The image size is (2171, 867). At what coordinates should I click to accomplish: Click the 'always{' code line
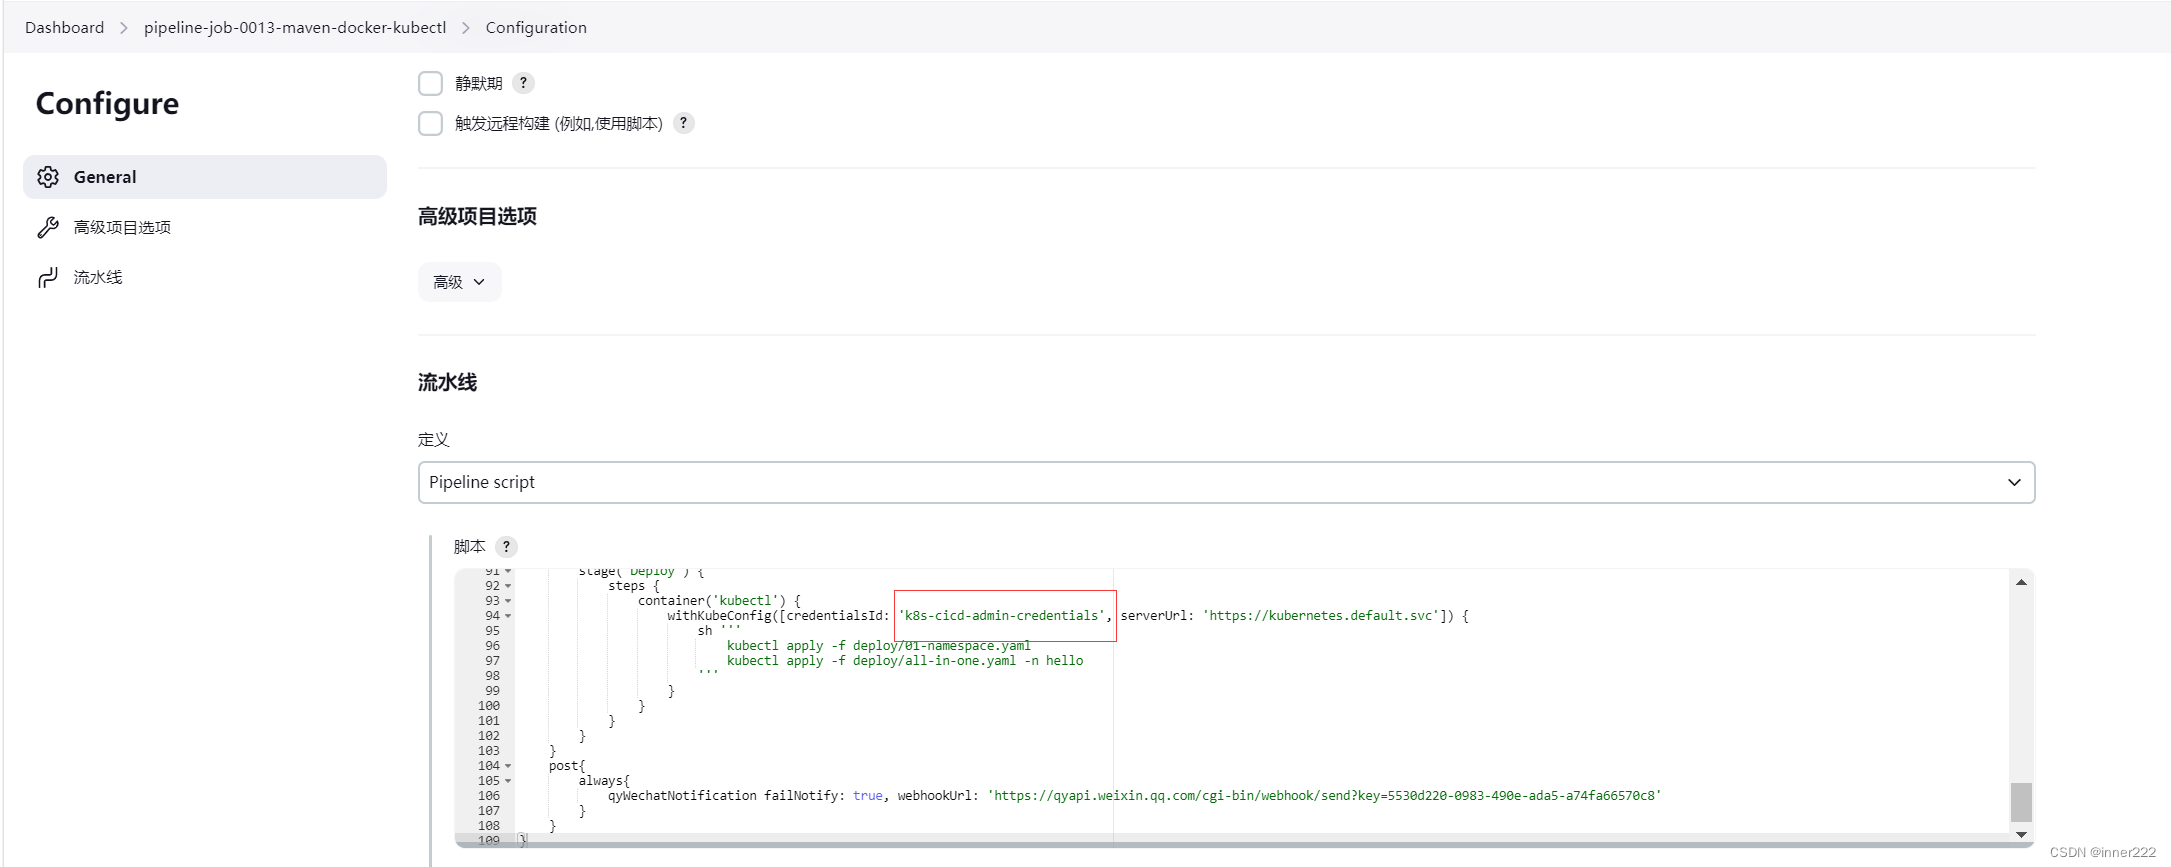[604, 781]
